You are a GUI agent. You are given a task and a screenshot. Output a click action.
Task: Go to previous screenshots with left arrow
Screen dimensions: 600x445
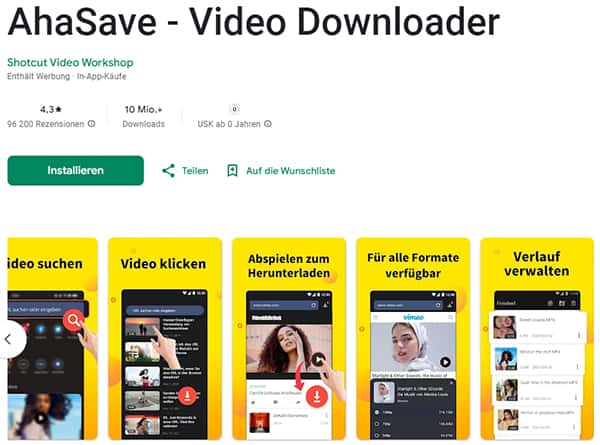coord(8,339)
